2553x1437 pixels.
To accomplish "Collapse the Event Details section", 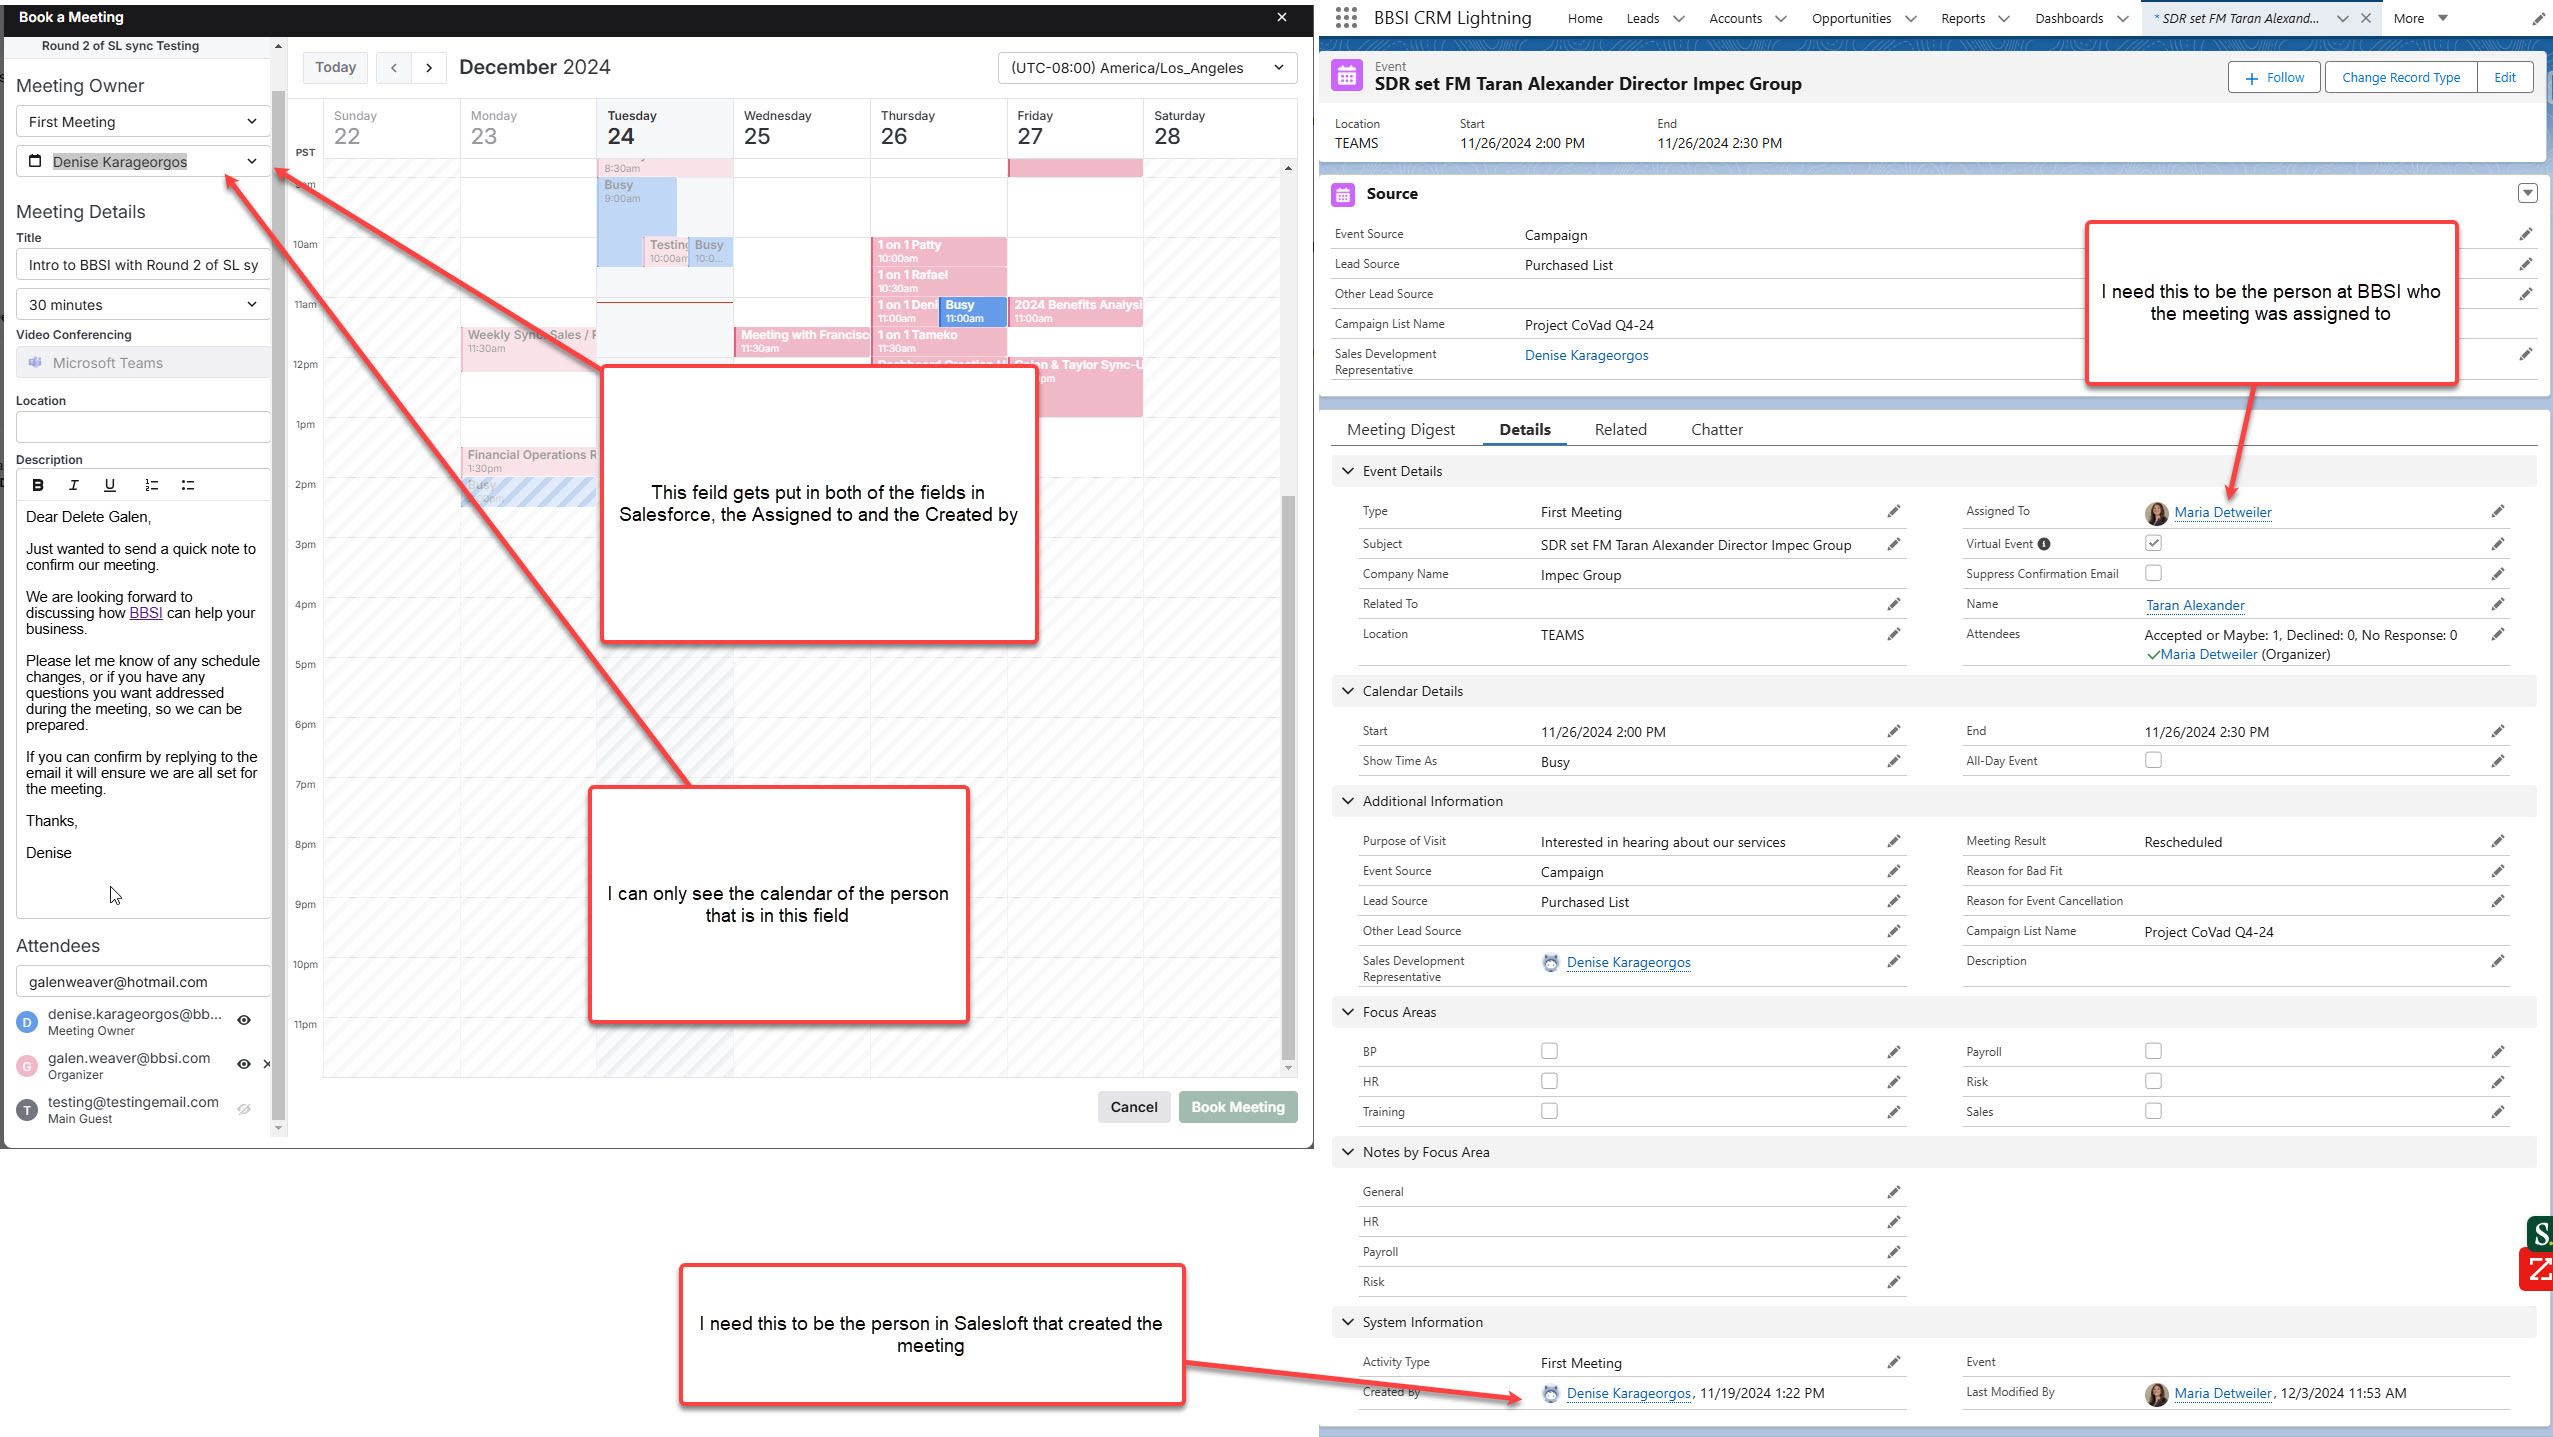I will 1347,471.
